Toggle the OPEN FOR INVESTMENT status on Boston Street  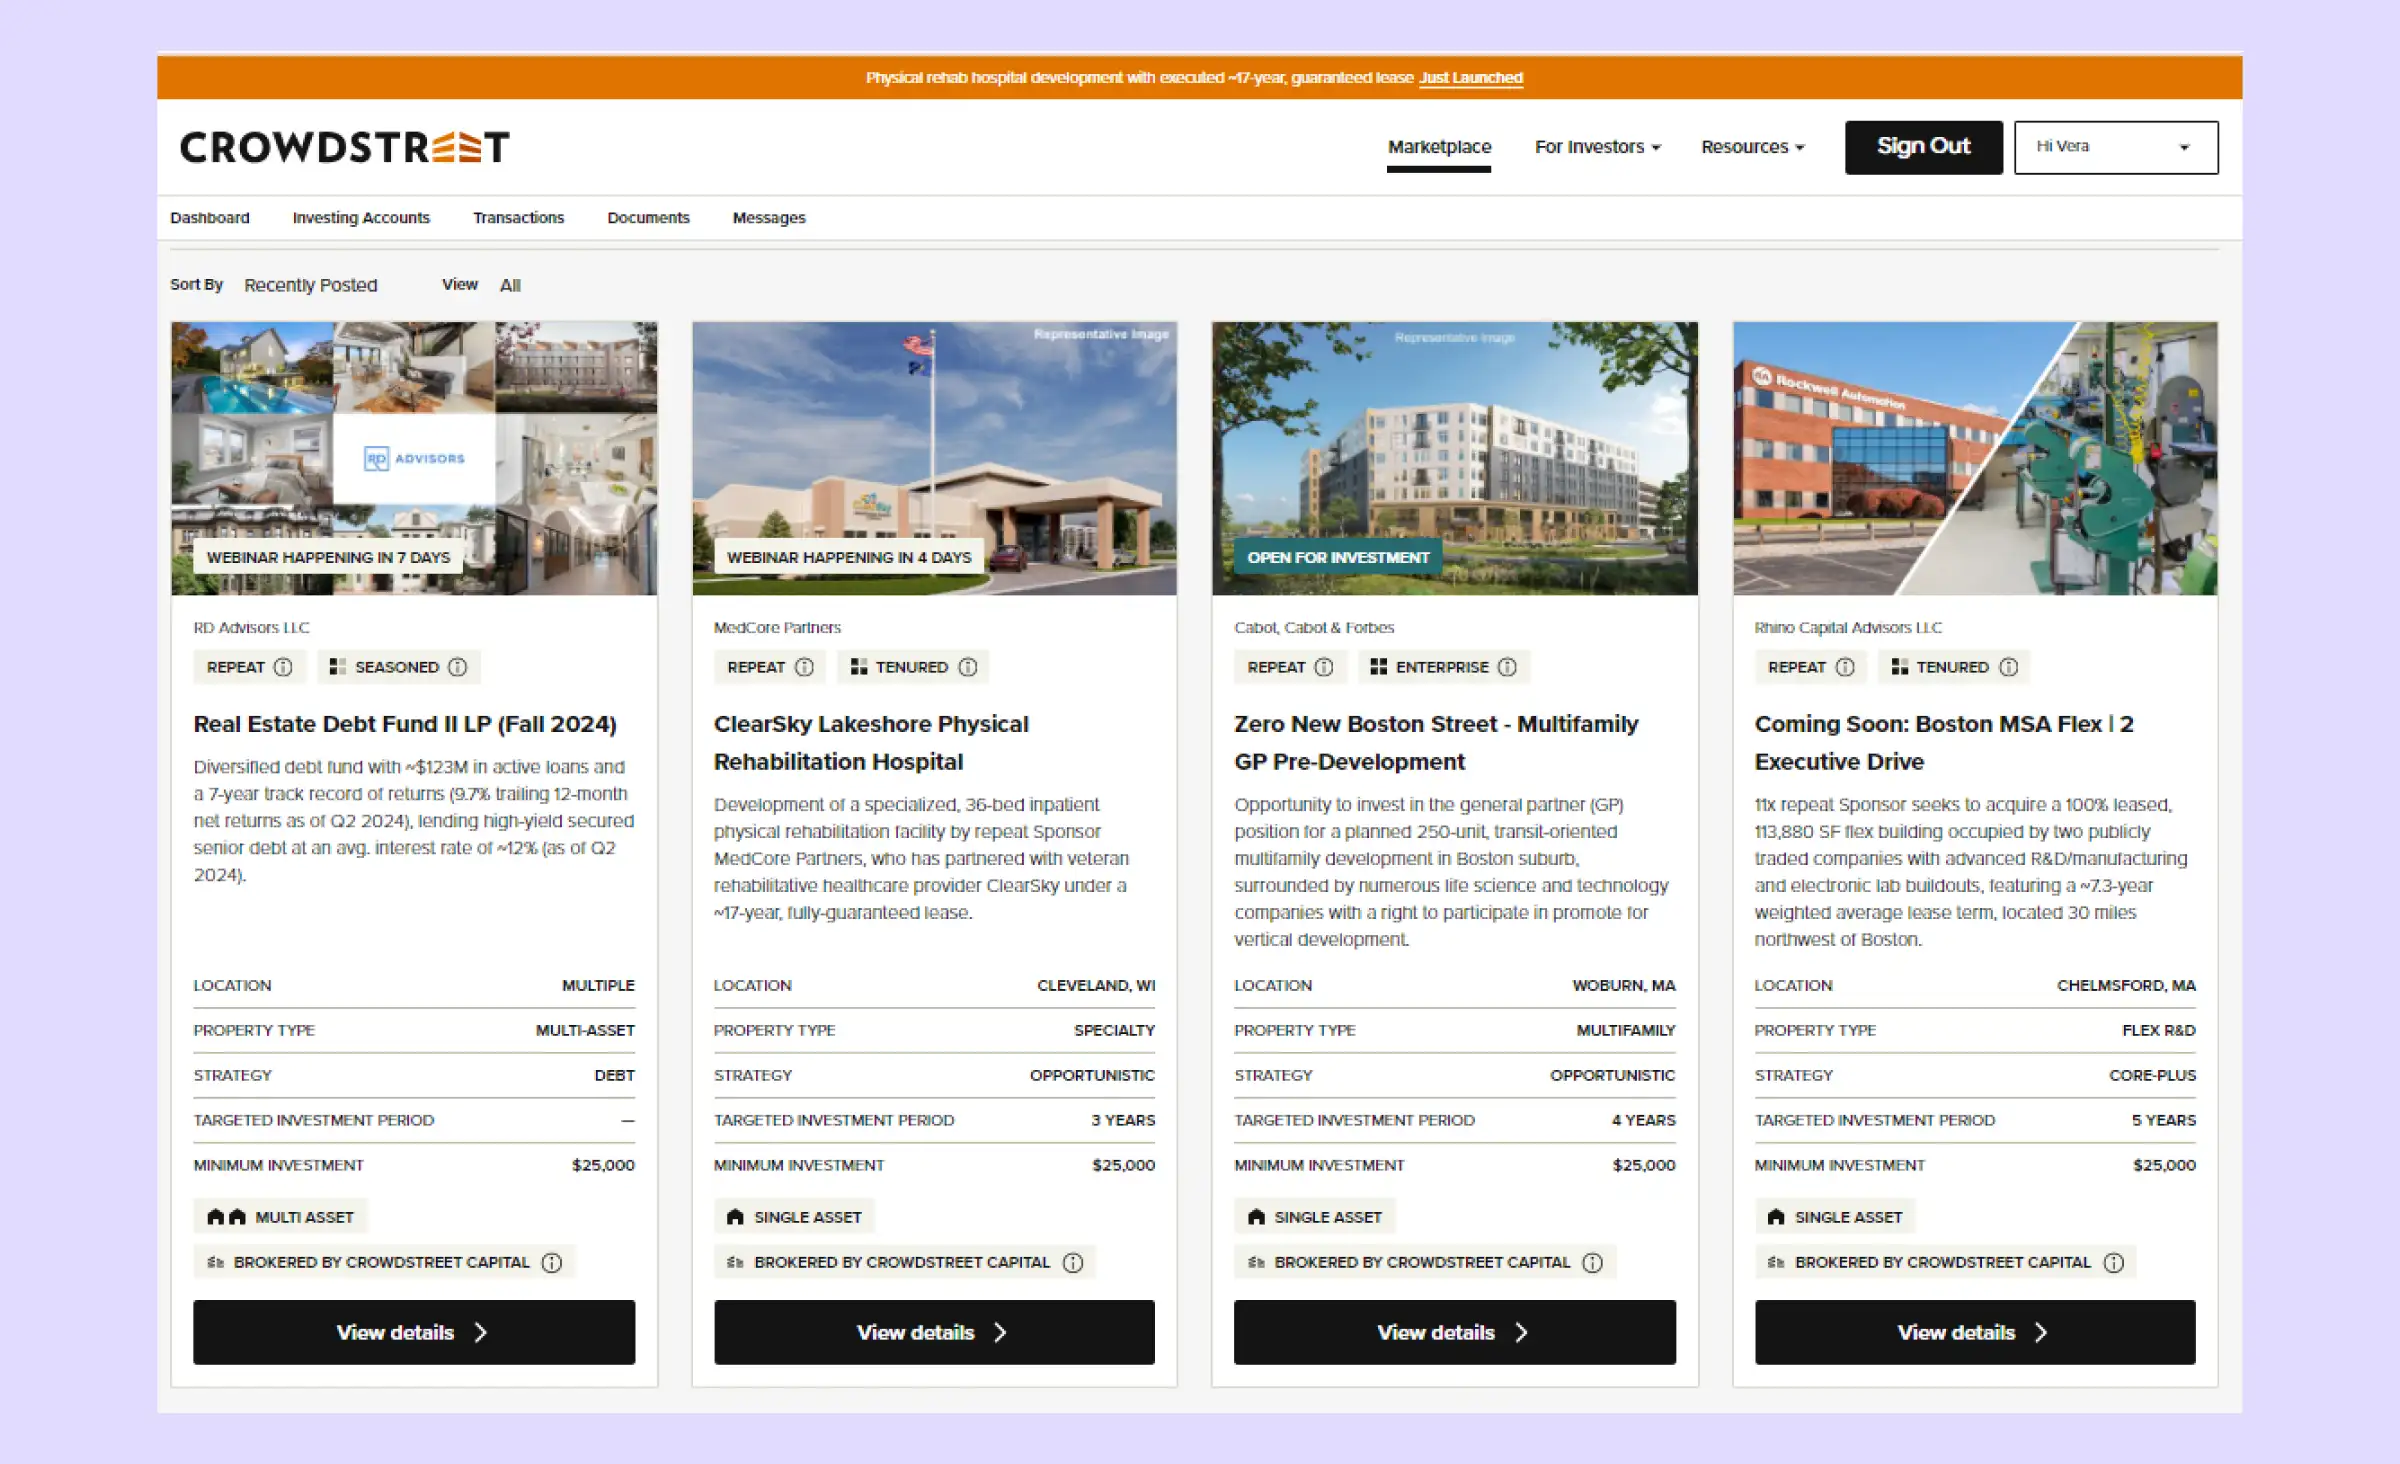pyautogui.click(x=1335, y=555)
